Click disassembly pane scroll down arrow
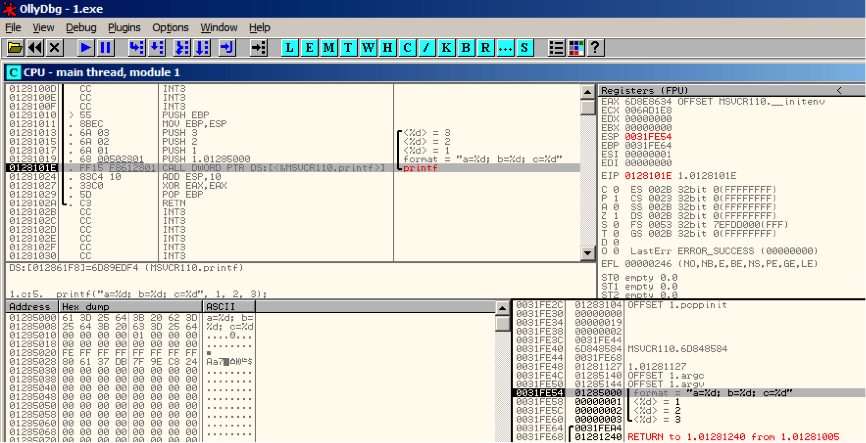 coord(588,254)
